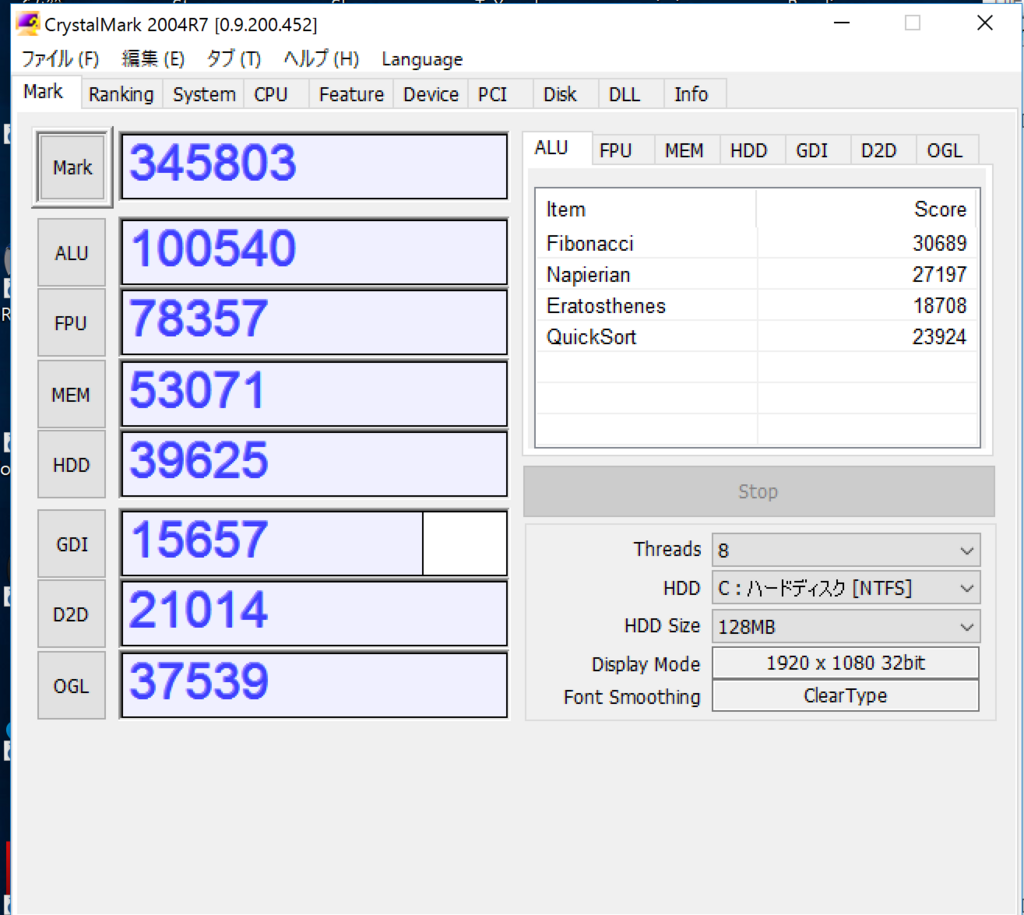The width and height of the screenshot is (1024, 915).
Task: Open the Language menu
Action: pos(422,59)
